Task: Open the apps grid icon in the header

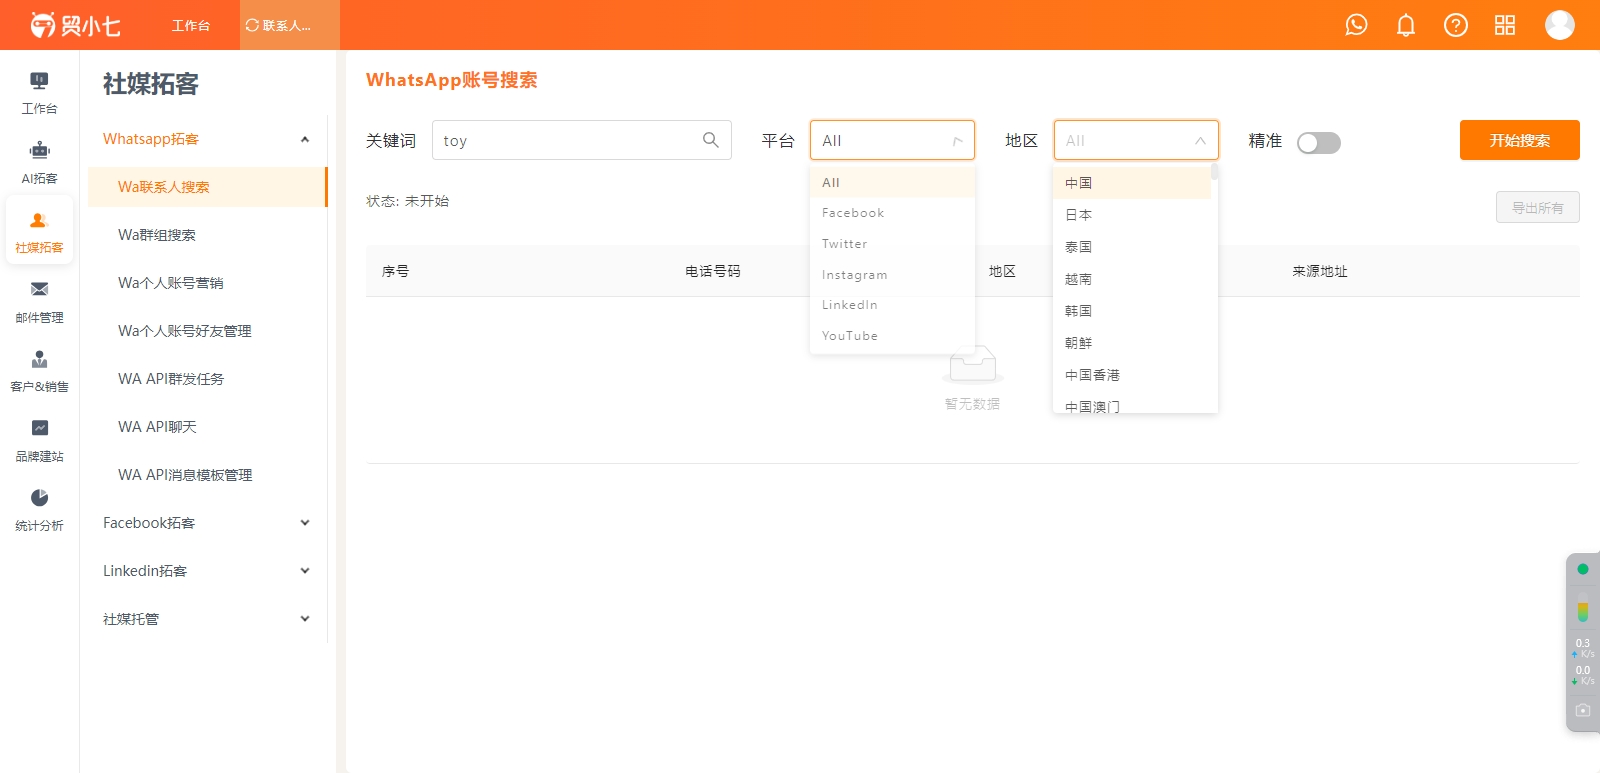Action: 1505,25
